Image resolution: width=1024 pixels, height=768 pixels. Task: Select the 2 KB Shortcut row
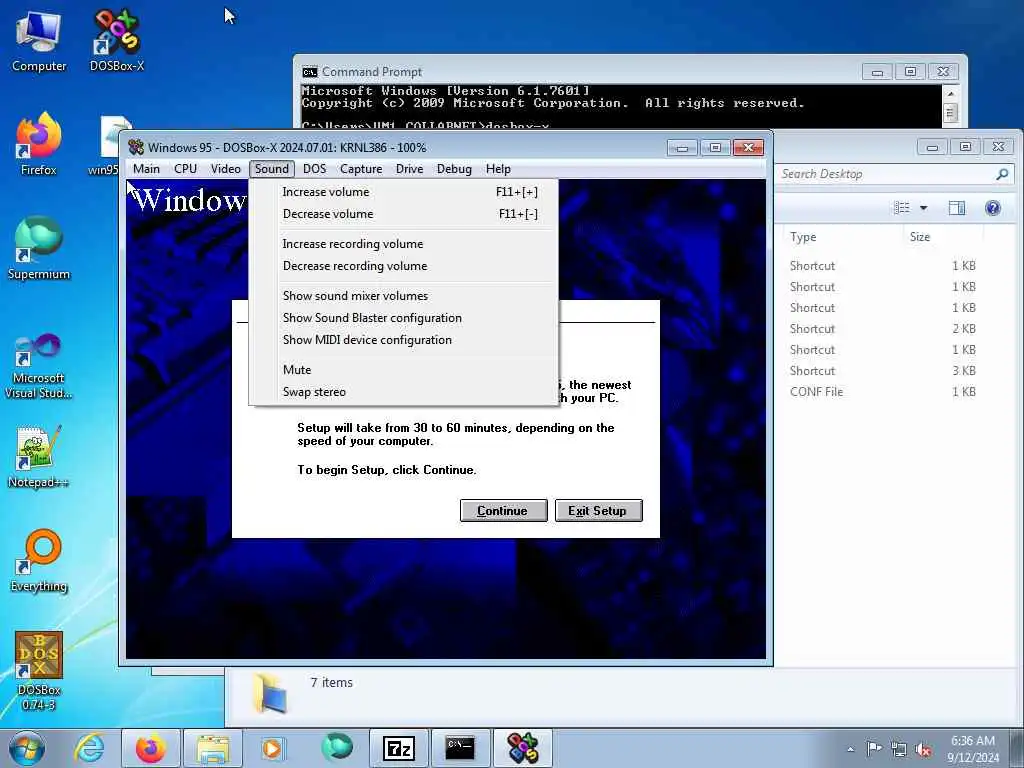pyautogui.click(x=883, y=329)
